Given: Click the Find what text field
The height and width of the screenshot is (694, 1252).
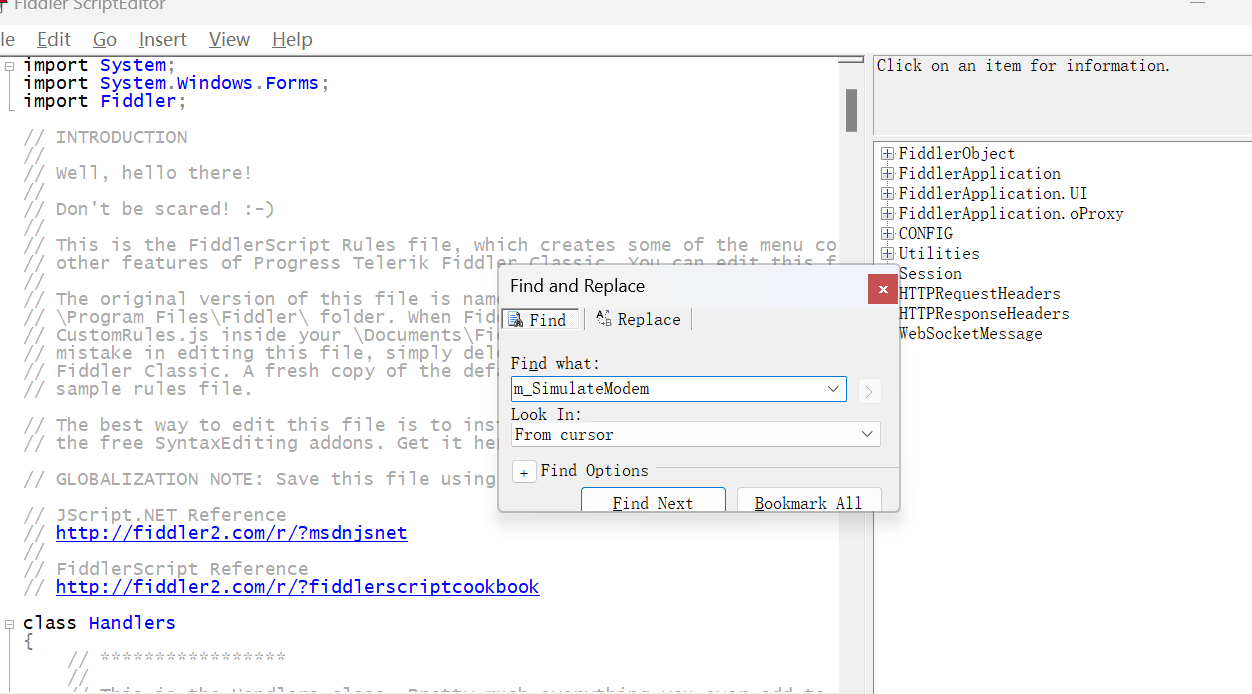Looking at the screenshot, I should click(x=667, y=389).
